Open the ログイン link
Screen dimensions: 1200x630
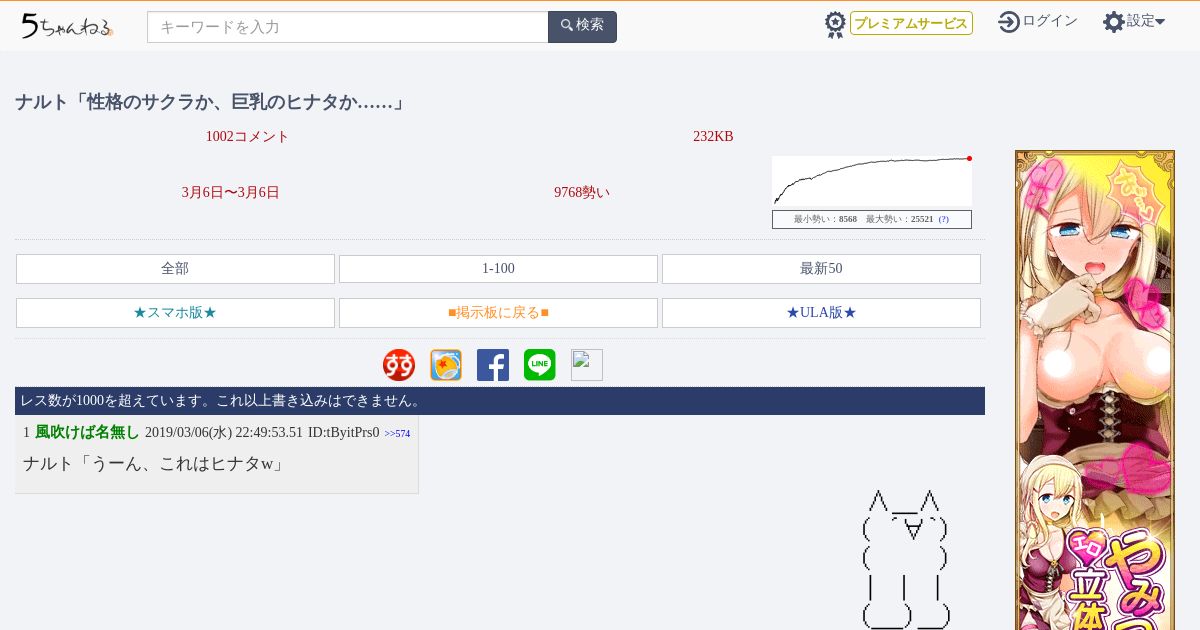(1050, 21)
